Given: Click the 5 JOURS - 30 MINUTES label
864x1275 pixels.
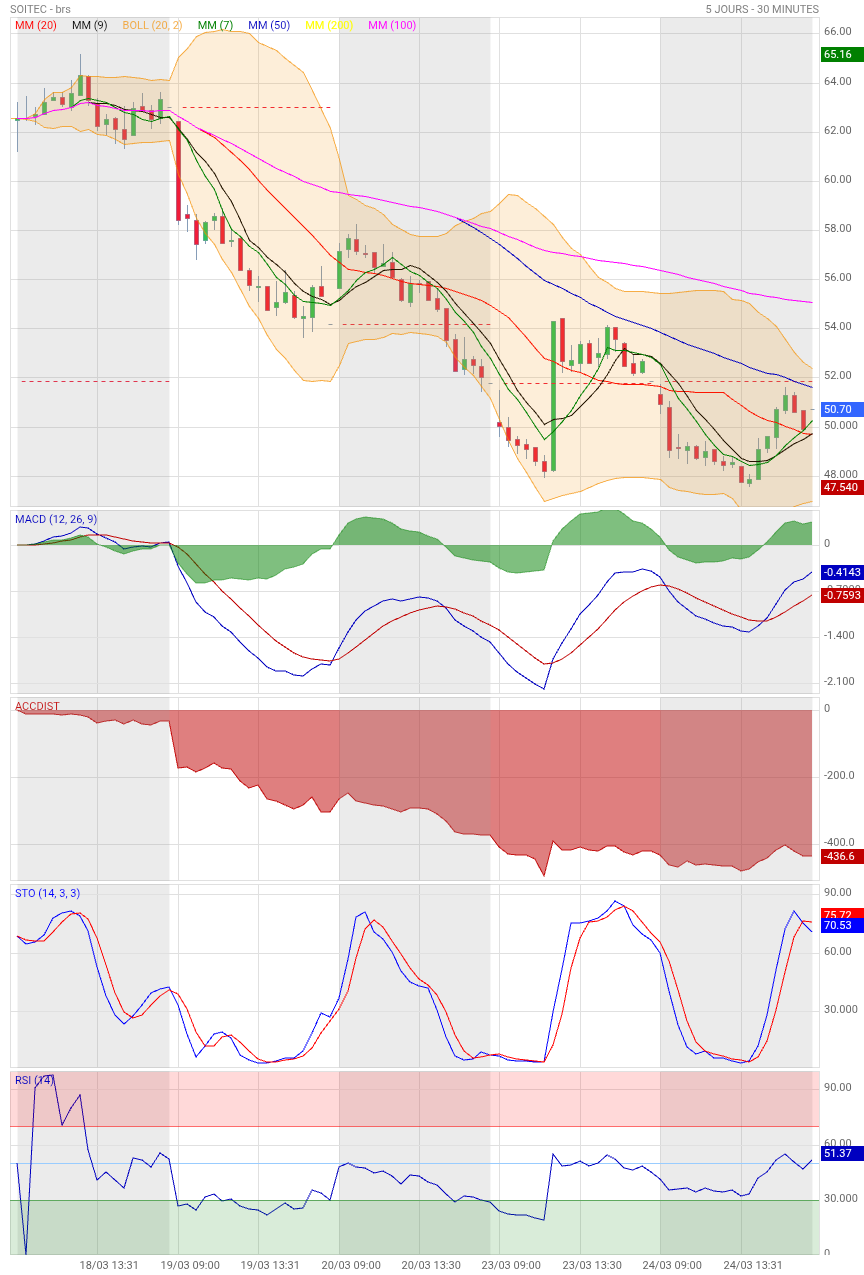Looking at the screenshot, I should coord(762,9).
